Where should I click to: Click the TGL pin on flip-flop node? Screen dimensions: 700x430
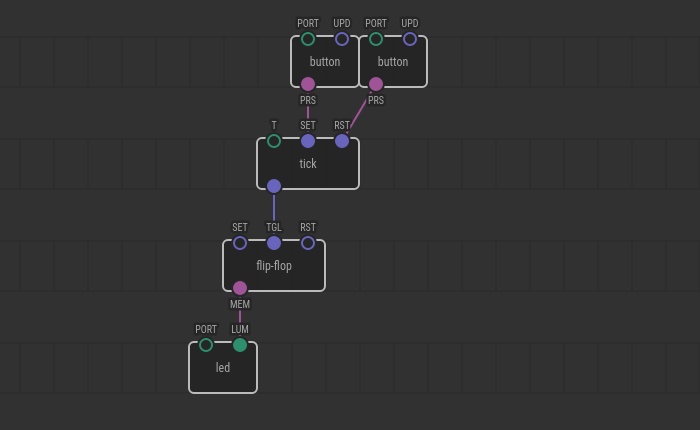[x=274, y=243]
